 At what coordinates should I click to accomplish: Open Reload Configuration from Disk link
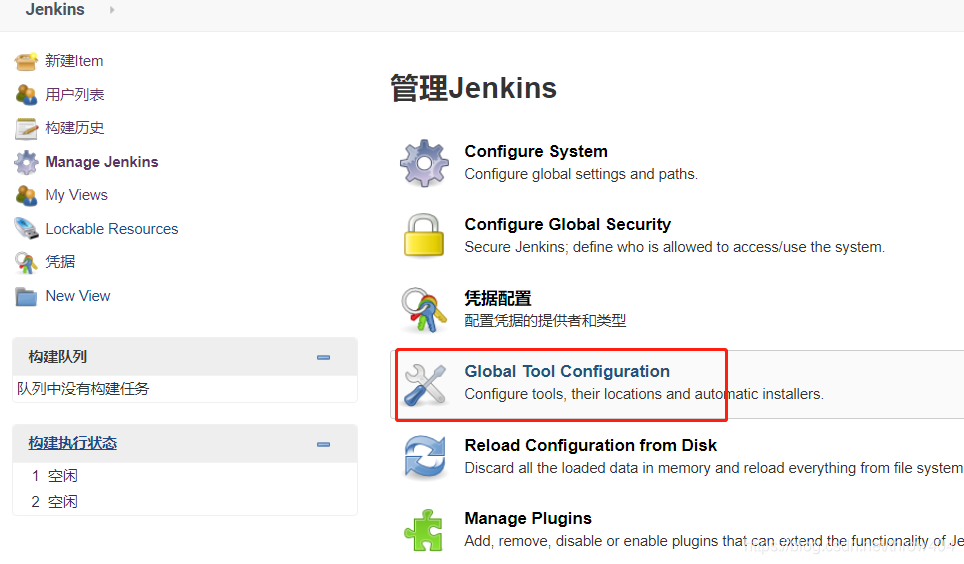[x=591, y=445]
